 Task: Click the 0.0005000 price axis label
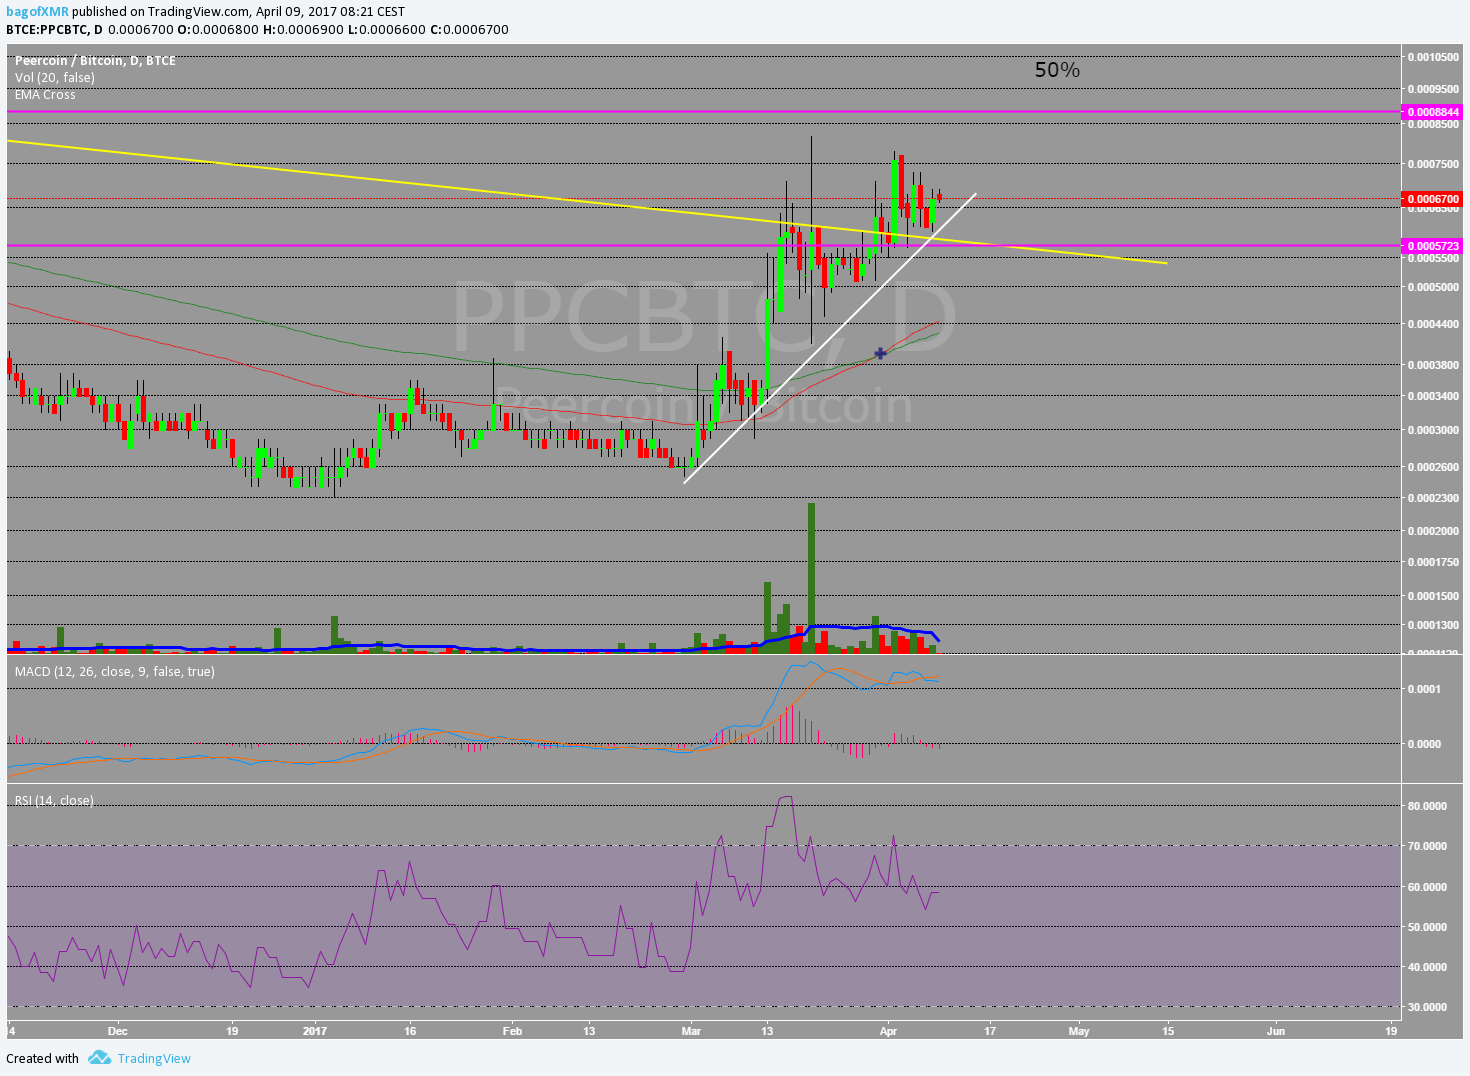point(1433,288)
